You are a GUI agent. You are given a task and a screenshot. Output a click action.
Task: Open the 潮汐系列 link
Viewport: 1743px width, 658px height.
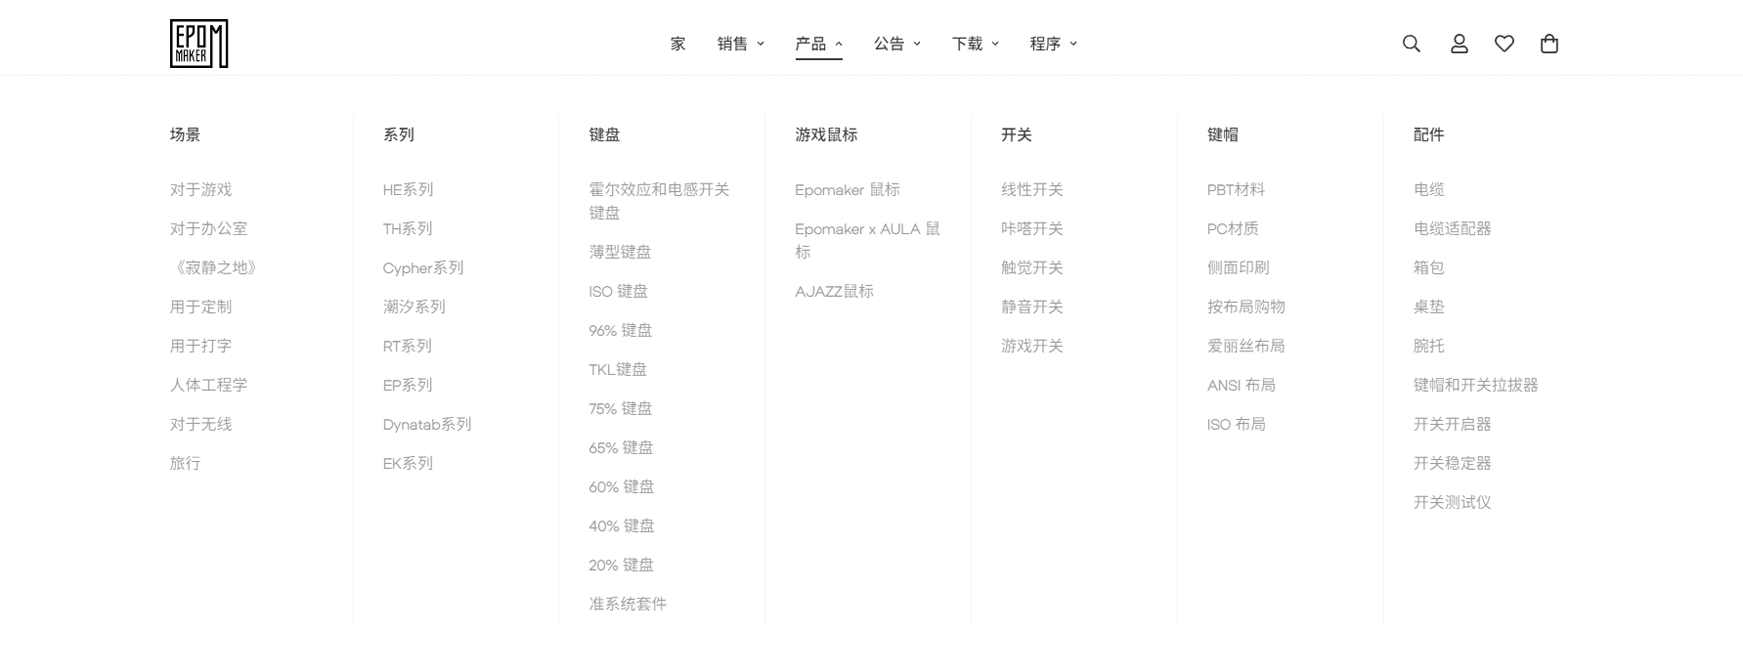coord(414,307)
